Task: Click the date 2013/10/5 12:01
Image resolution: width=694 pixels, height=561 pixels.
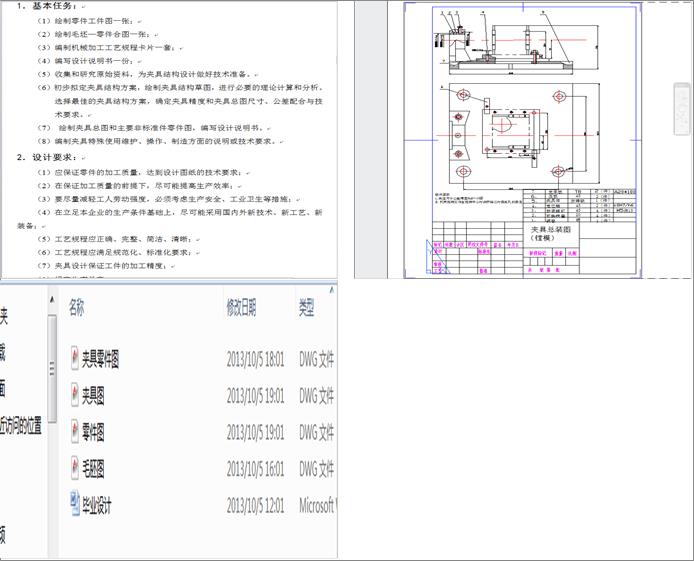Action: coord(255,505)
